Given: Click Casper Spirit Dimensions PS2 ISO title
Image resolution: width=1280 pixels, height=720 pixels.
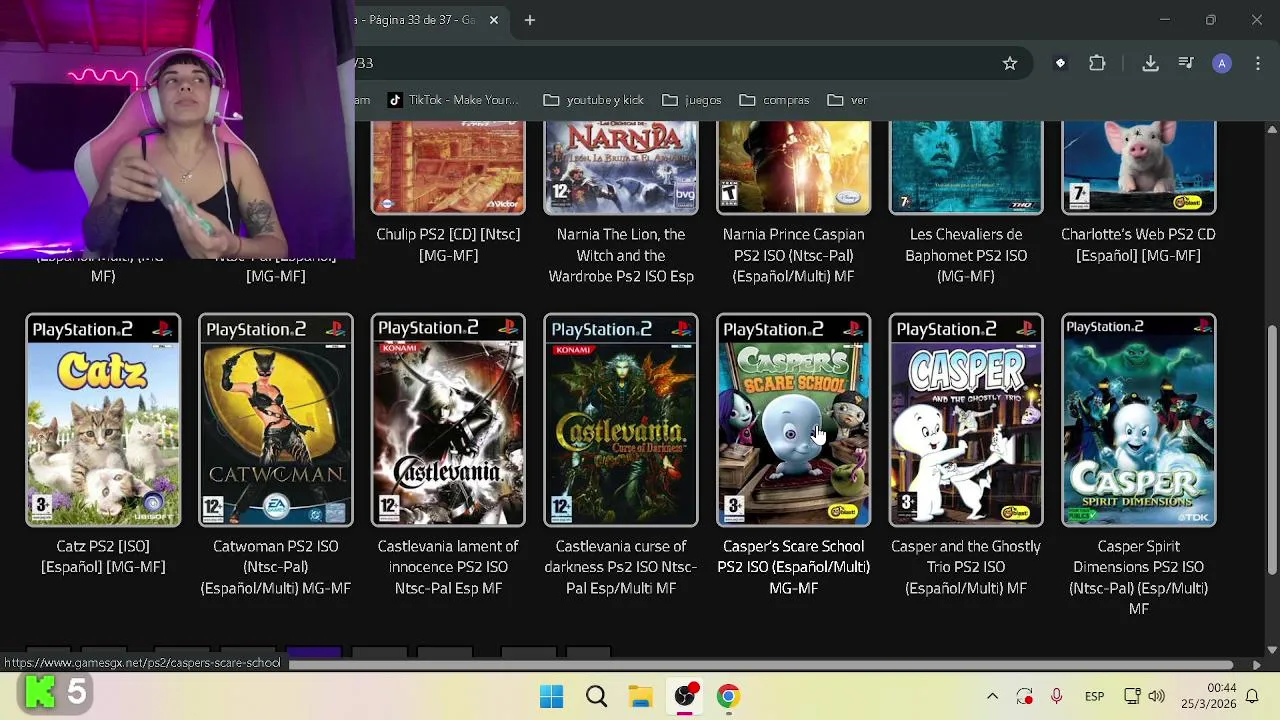Looking at the screenshot, I should point(1139,577).
